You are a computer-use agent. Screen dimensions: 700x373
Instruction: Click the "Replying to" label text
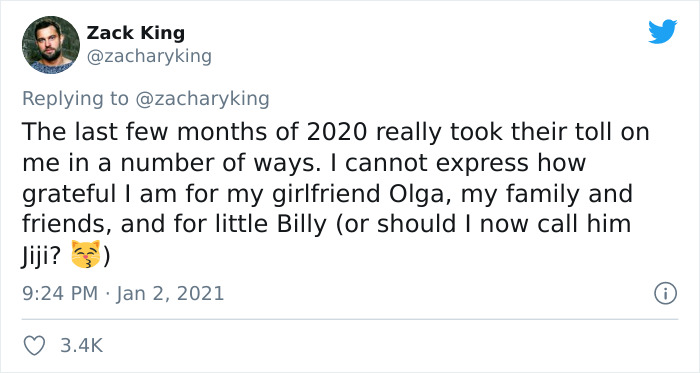click(75, 99)
